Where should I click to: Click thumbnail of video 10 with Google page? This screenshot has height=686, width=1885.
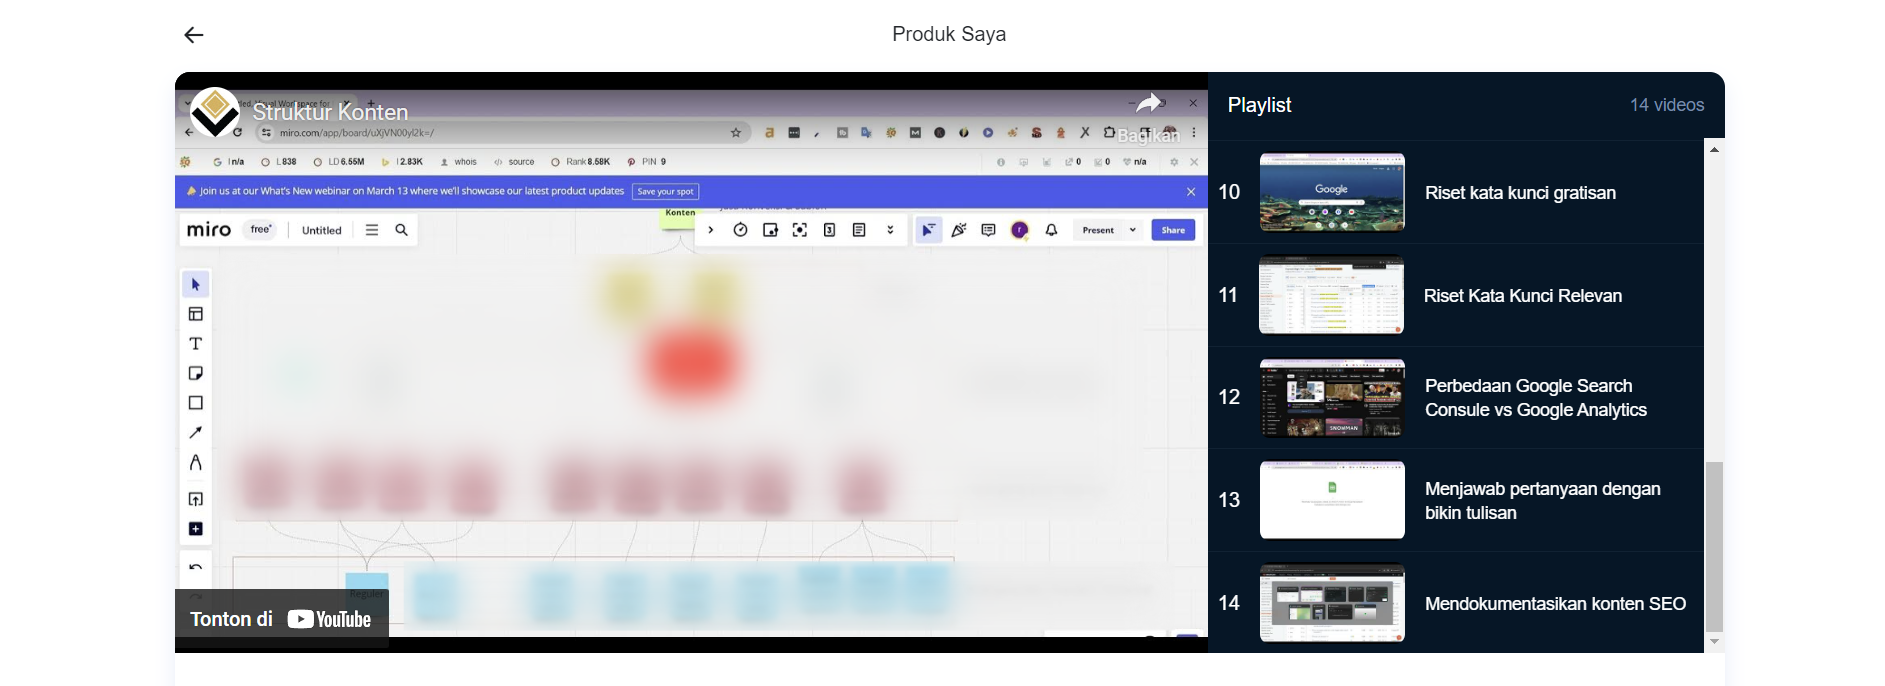pos(1332,192)
